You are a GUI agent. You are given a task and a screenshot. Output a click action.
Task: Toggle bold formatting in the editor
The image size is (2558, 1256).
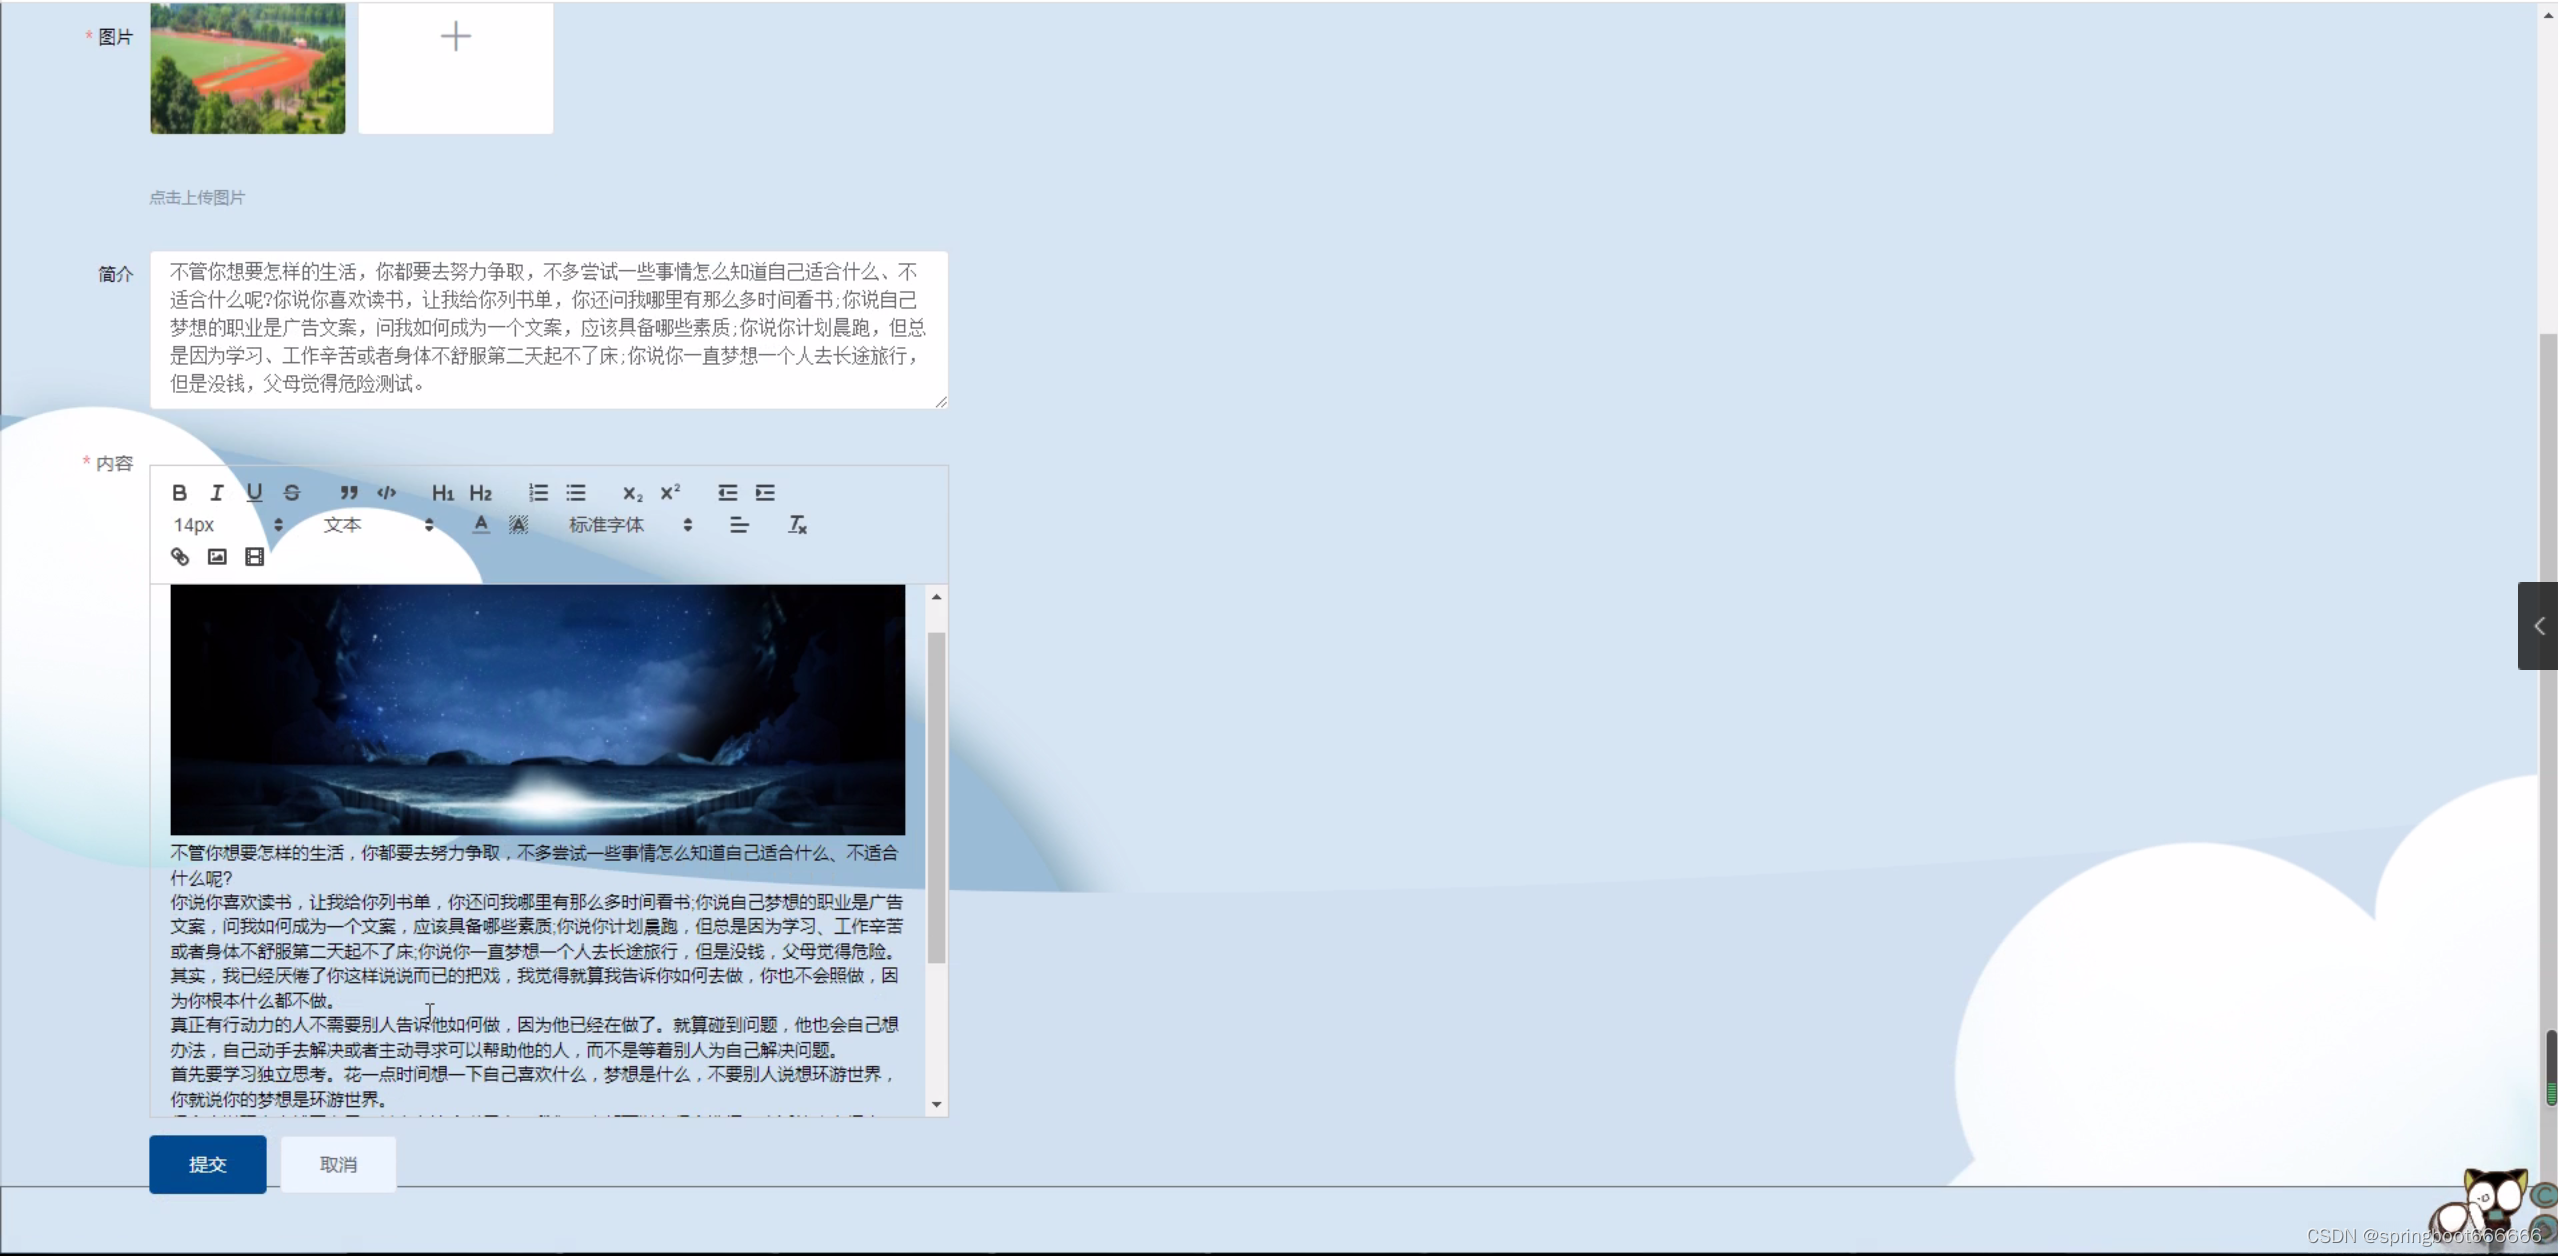point(179,492)
